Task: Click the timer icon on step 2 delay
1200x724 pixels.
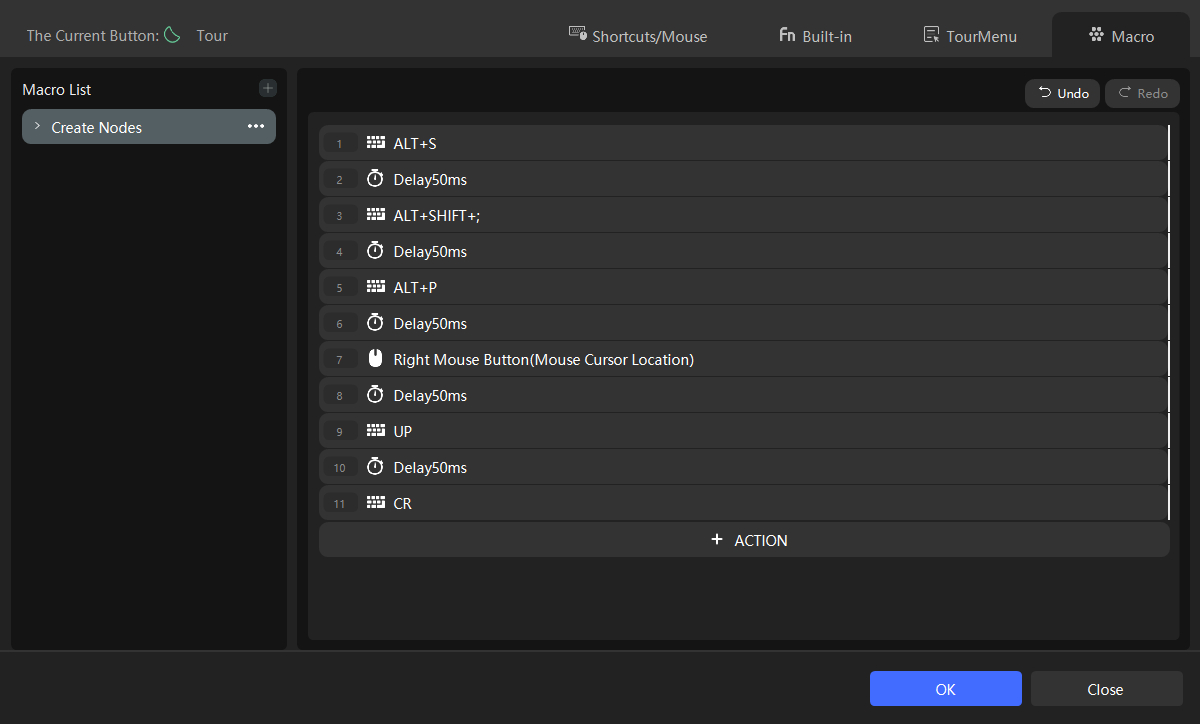Action: 375,180
